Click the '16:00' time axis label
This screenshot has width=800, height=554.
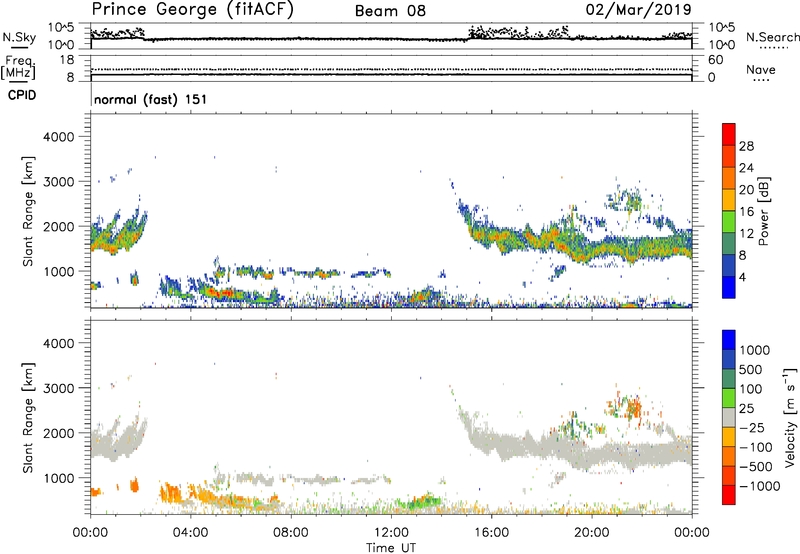tap(492, 533)
